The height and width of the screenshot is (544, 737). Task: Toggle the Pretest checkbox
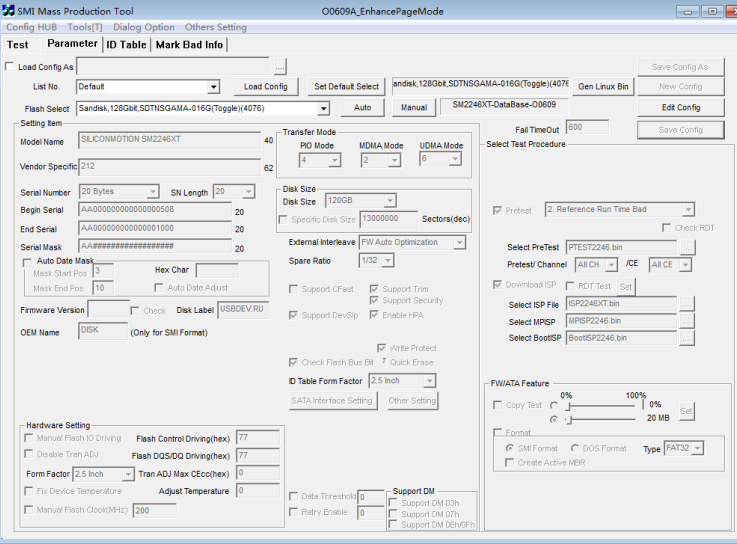[497, 210]
